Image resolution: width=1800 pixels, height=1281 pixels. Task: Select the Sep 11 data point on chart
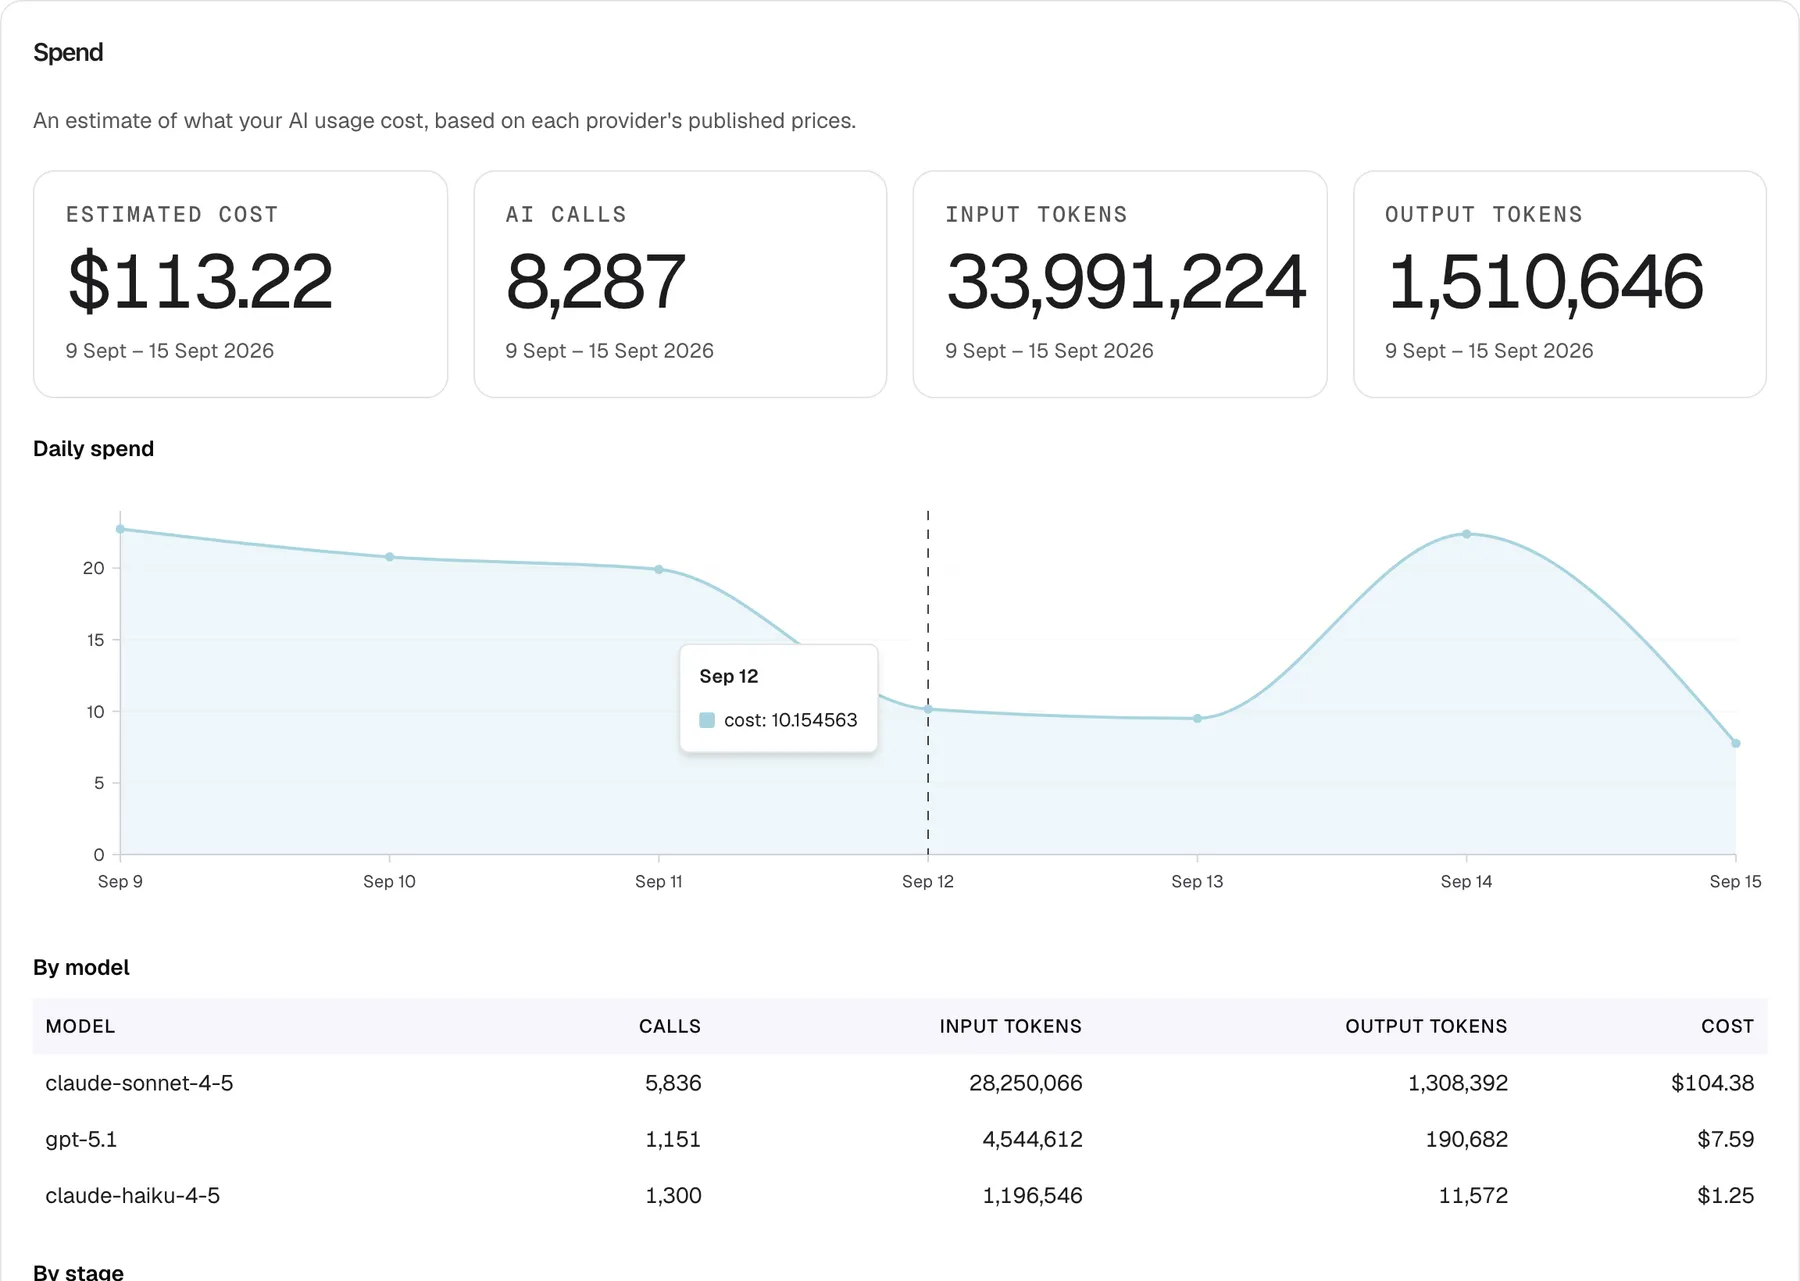(658, 569)
